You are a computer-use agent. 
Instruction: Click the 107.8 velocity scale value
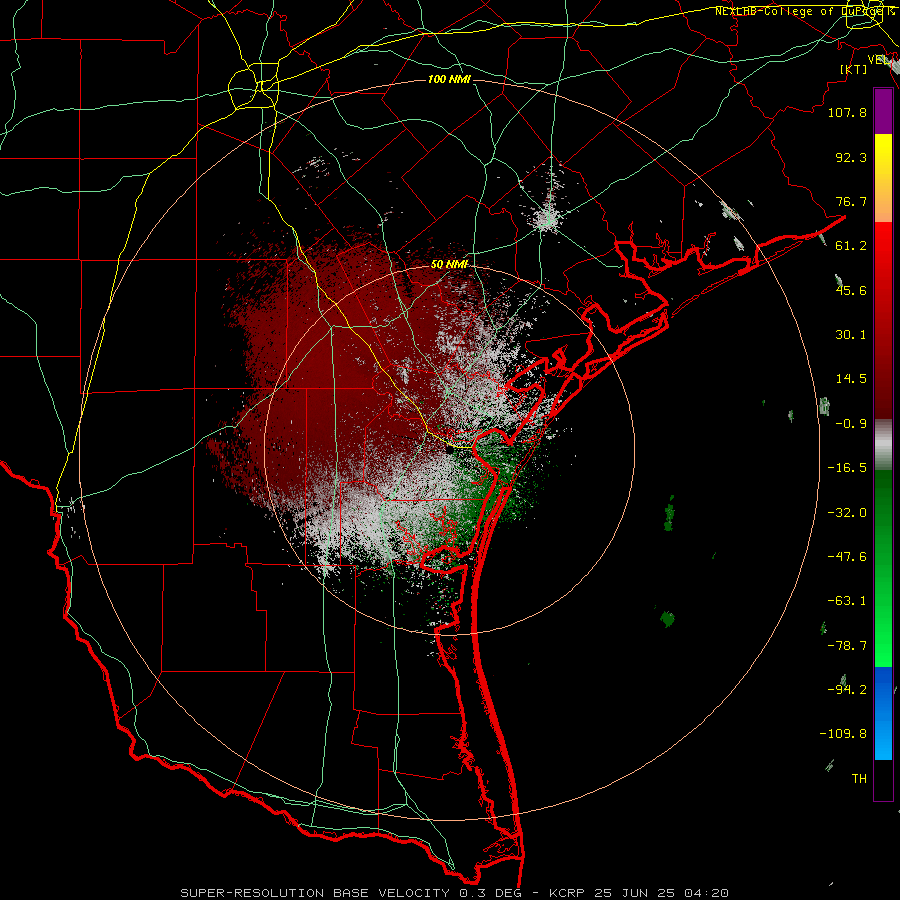847,112
